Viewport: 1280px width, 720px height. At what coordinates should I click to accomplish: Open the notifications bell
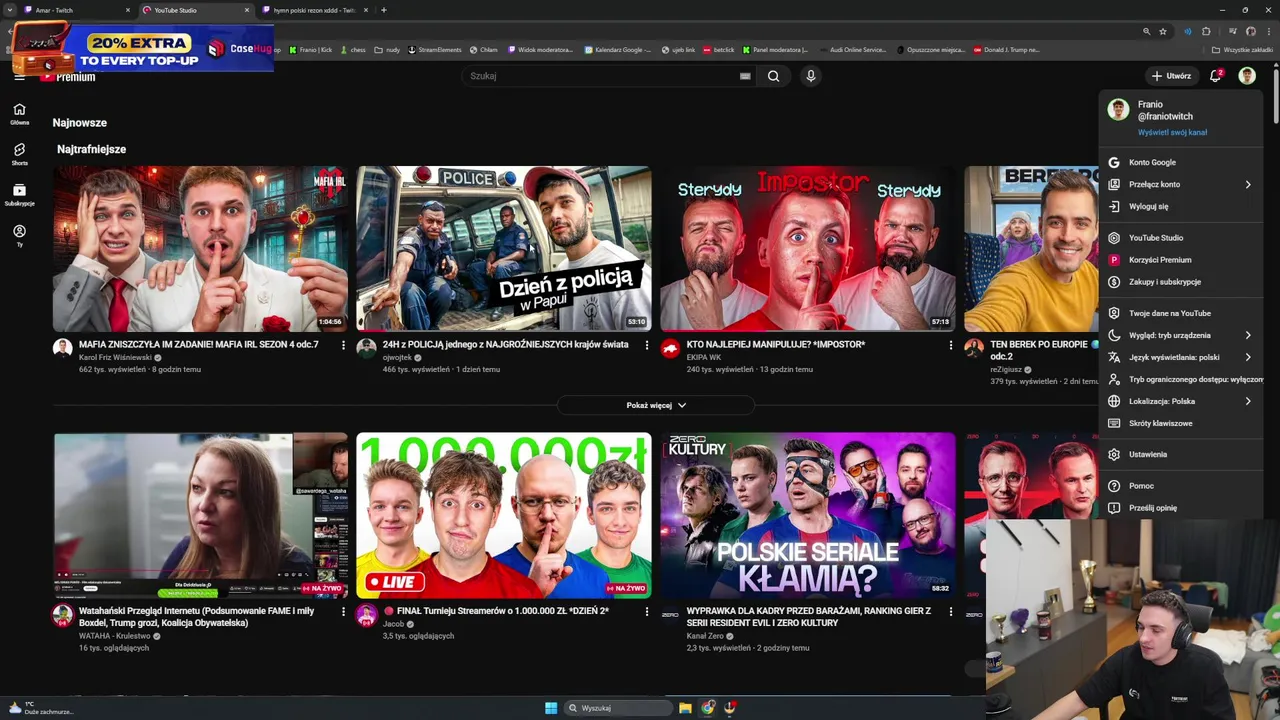(x=1215, y=76)
